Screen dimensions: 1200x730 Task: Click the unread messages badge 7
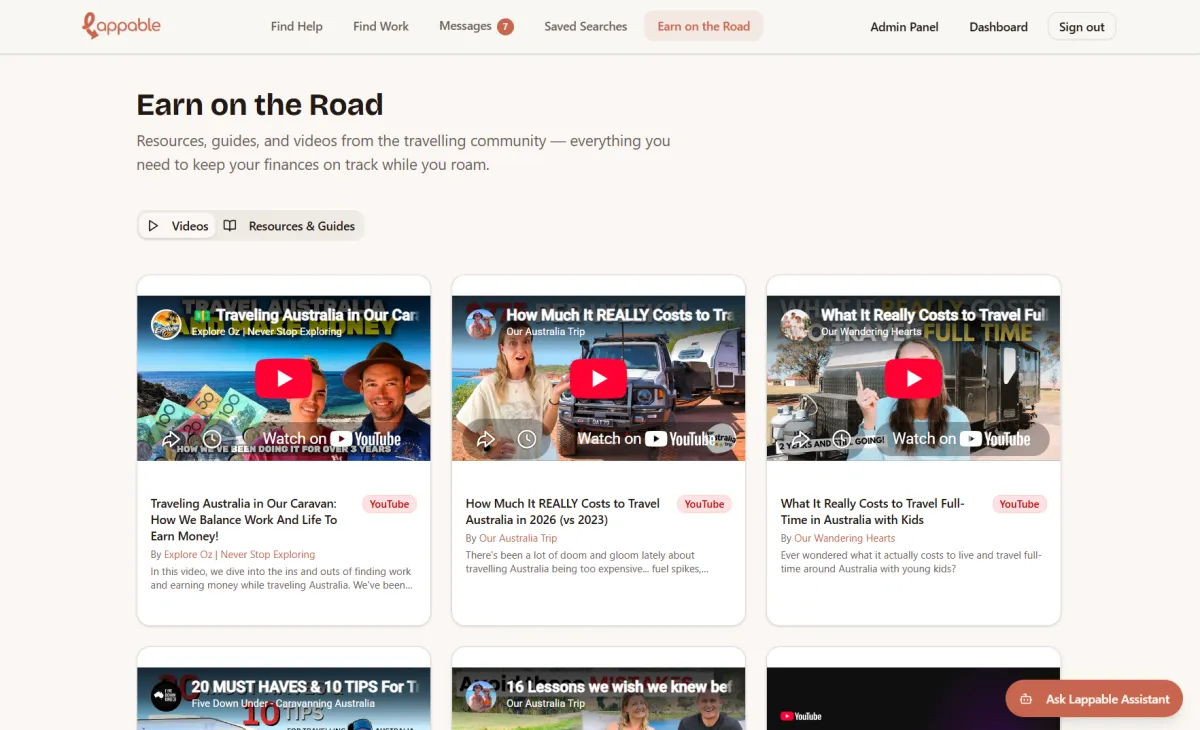pyautogui.click(x=506, y=26)
